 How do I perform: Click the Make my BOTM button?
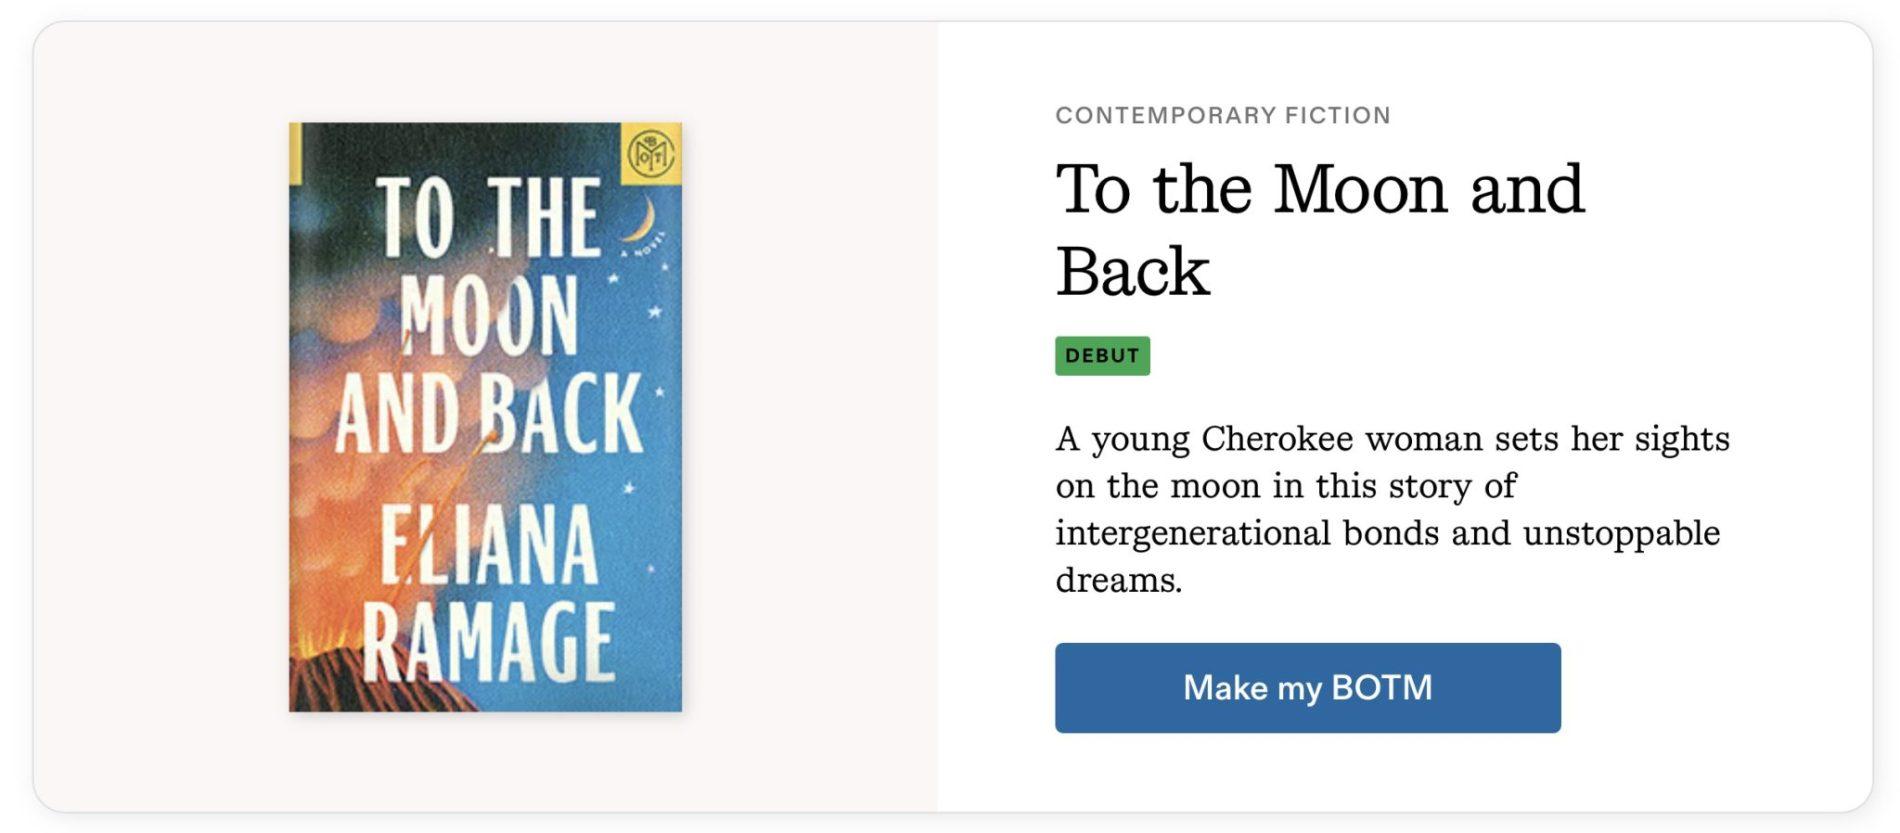pos(1306,688)
